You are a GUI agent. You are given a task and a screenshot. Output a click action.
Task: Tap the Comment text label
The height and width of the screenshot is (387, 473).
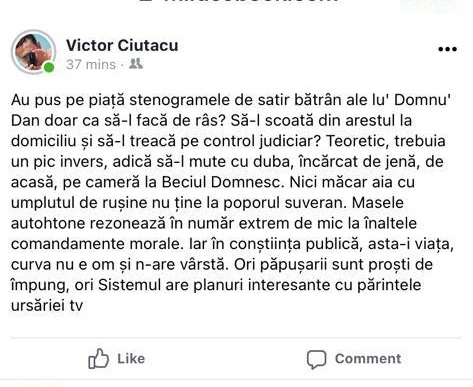point(368,359)
